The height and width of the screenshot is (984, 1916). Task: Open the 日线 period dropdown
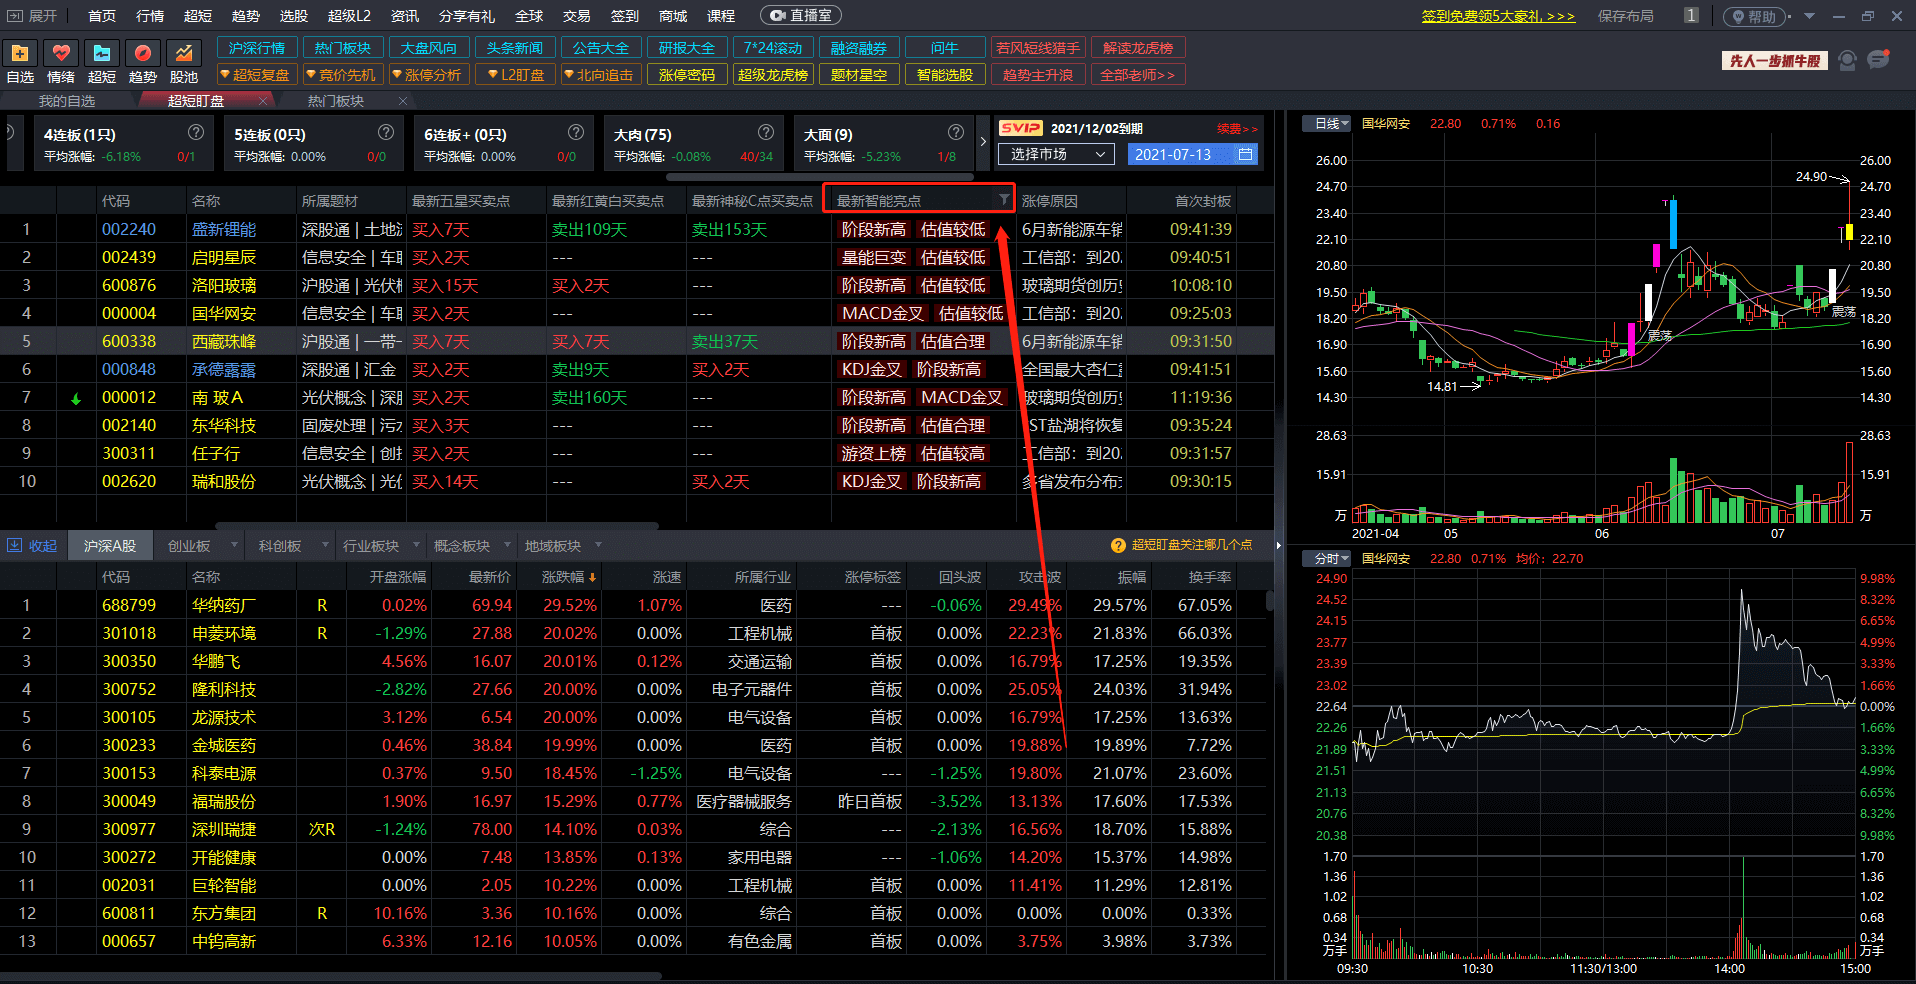pos(1327,124)
